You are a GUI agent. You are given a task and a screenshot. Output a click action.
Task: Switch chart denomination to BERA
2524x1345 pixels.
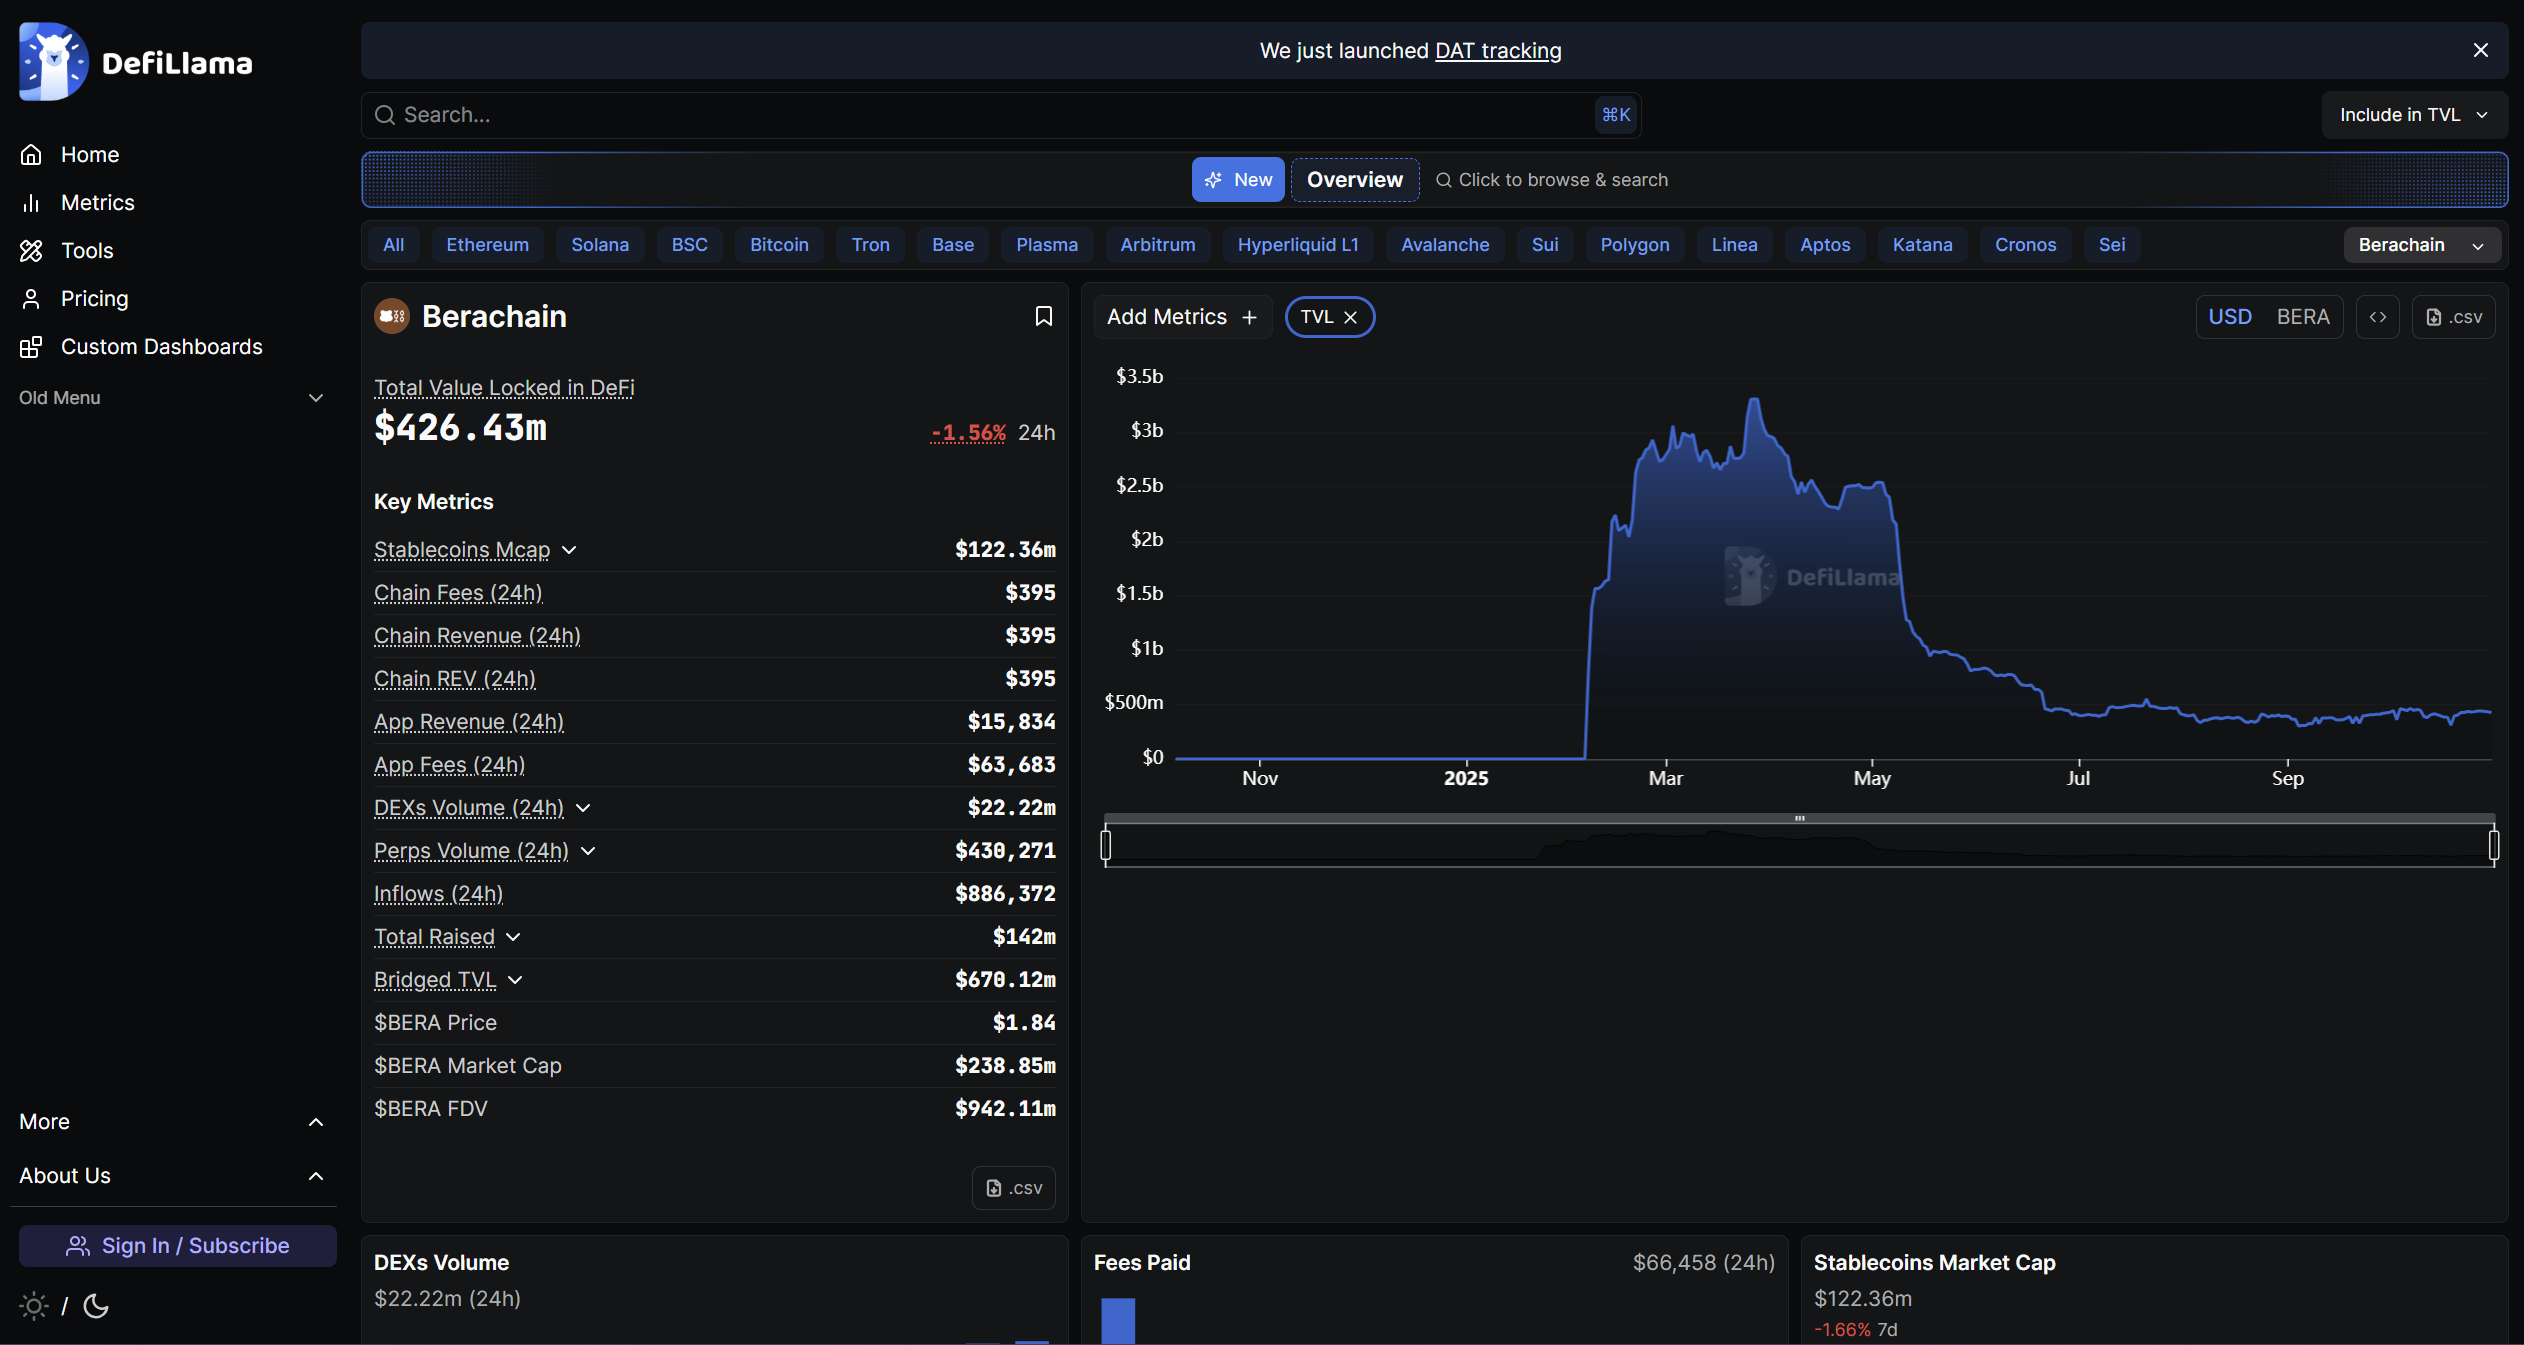coord(2302,317)
